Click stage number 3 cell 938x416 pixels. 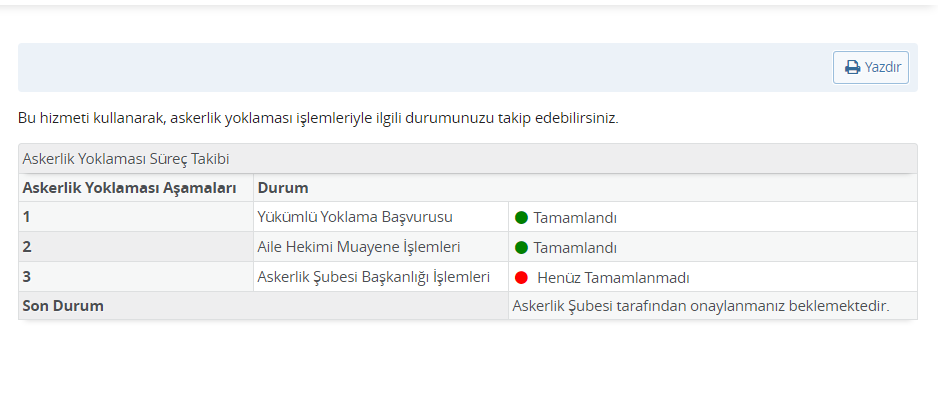tap(136, 277)
